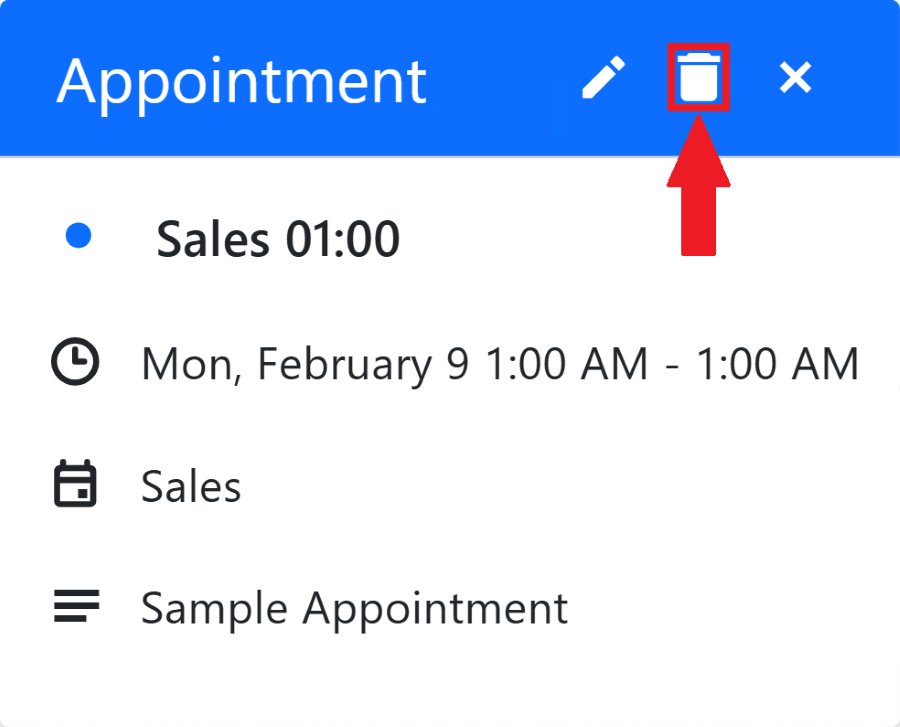Select the bold Sales 01:00 subject
900x727 pixels.
pyautogui.click(x=278, y=239)
